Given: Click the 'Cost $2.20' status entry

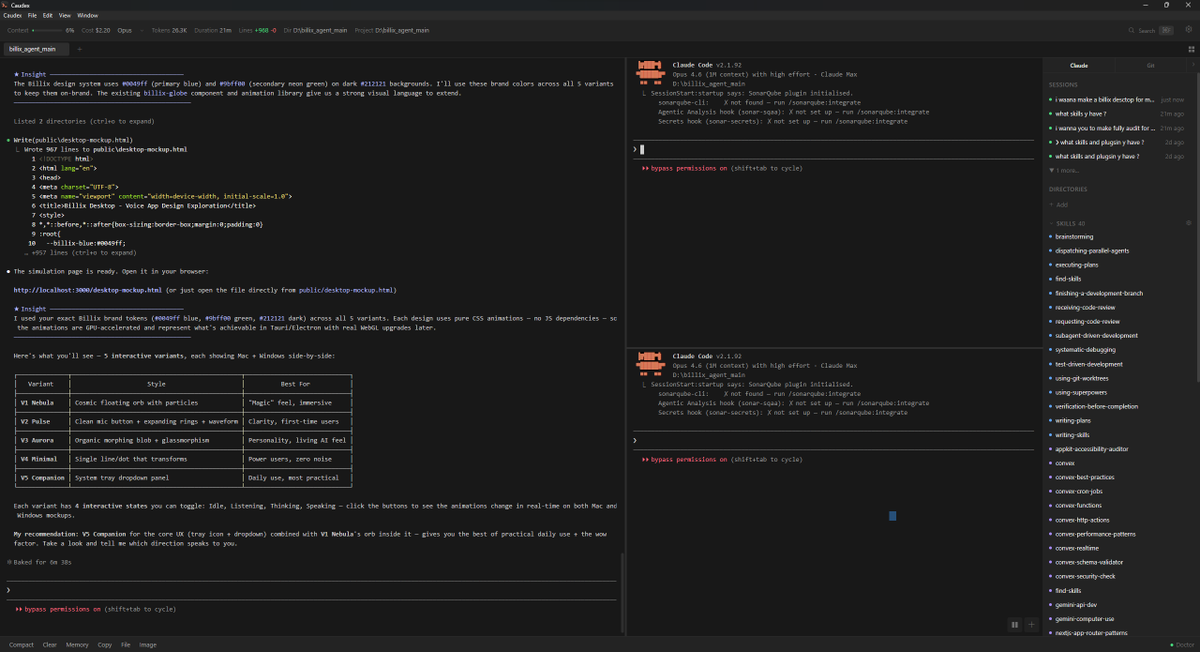Looking at the screenshot, I should (96, 31).
